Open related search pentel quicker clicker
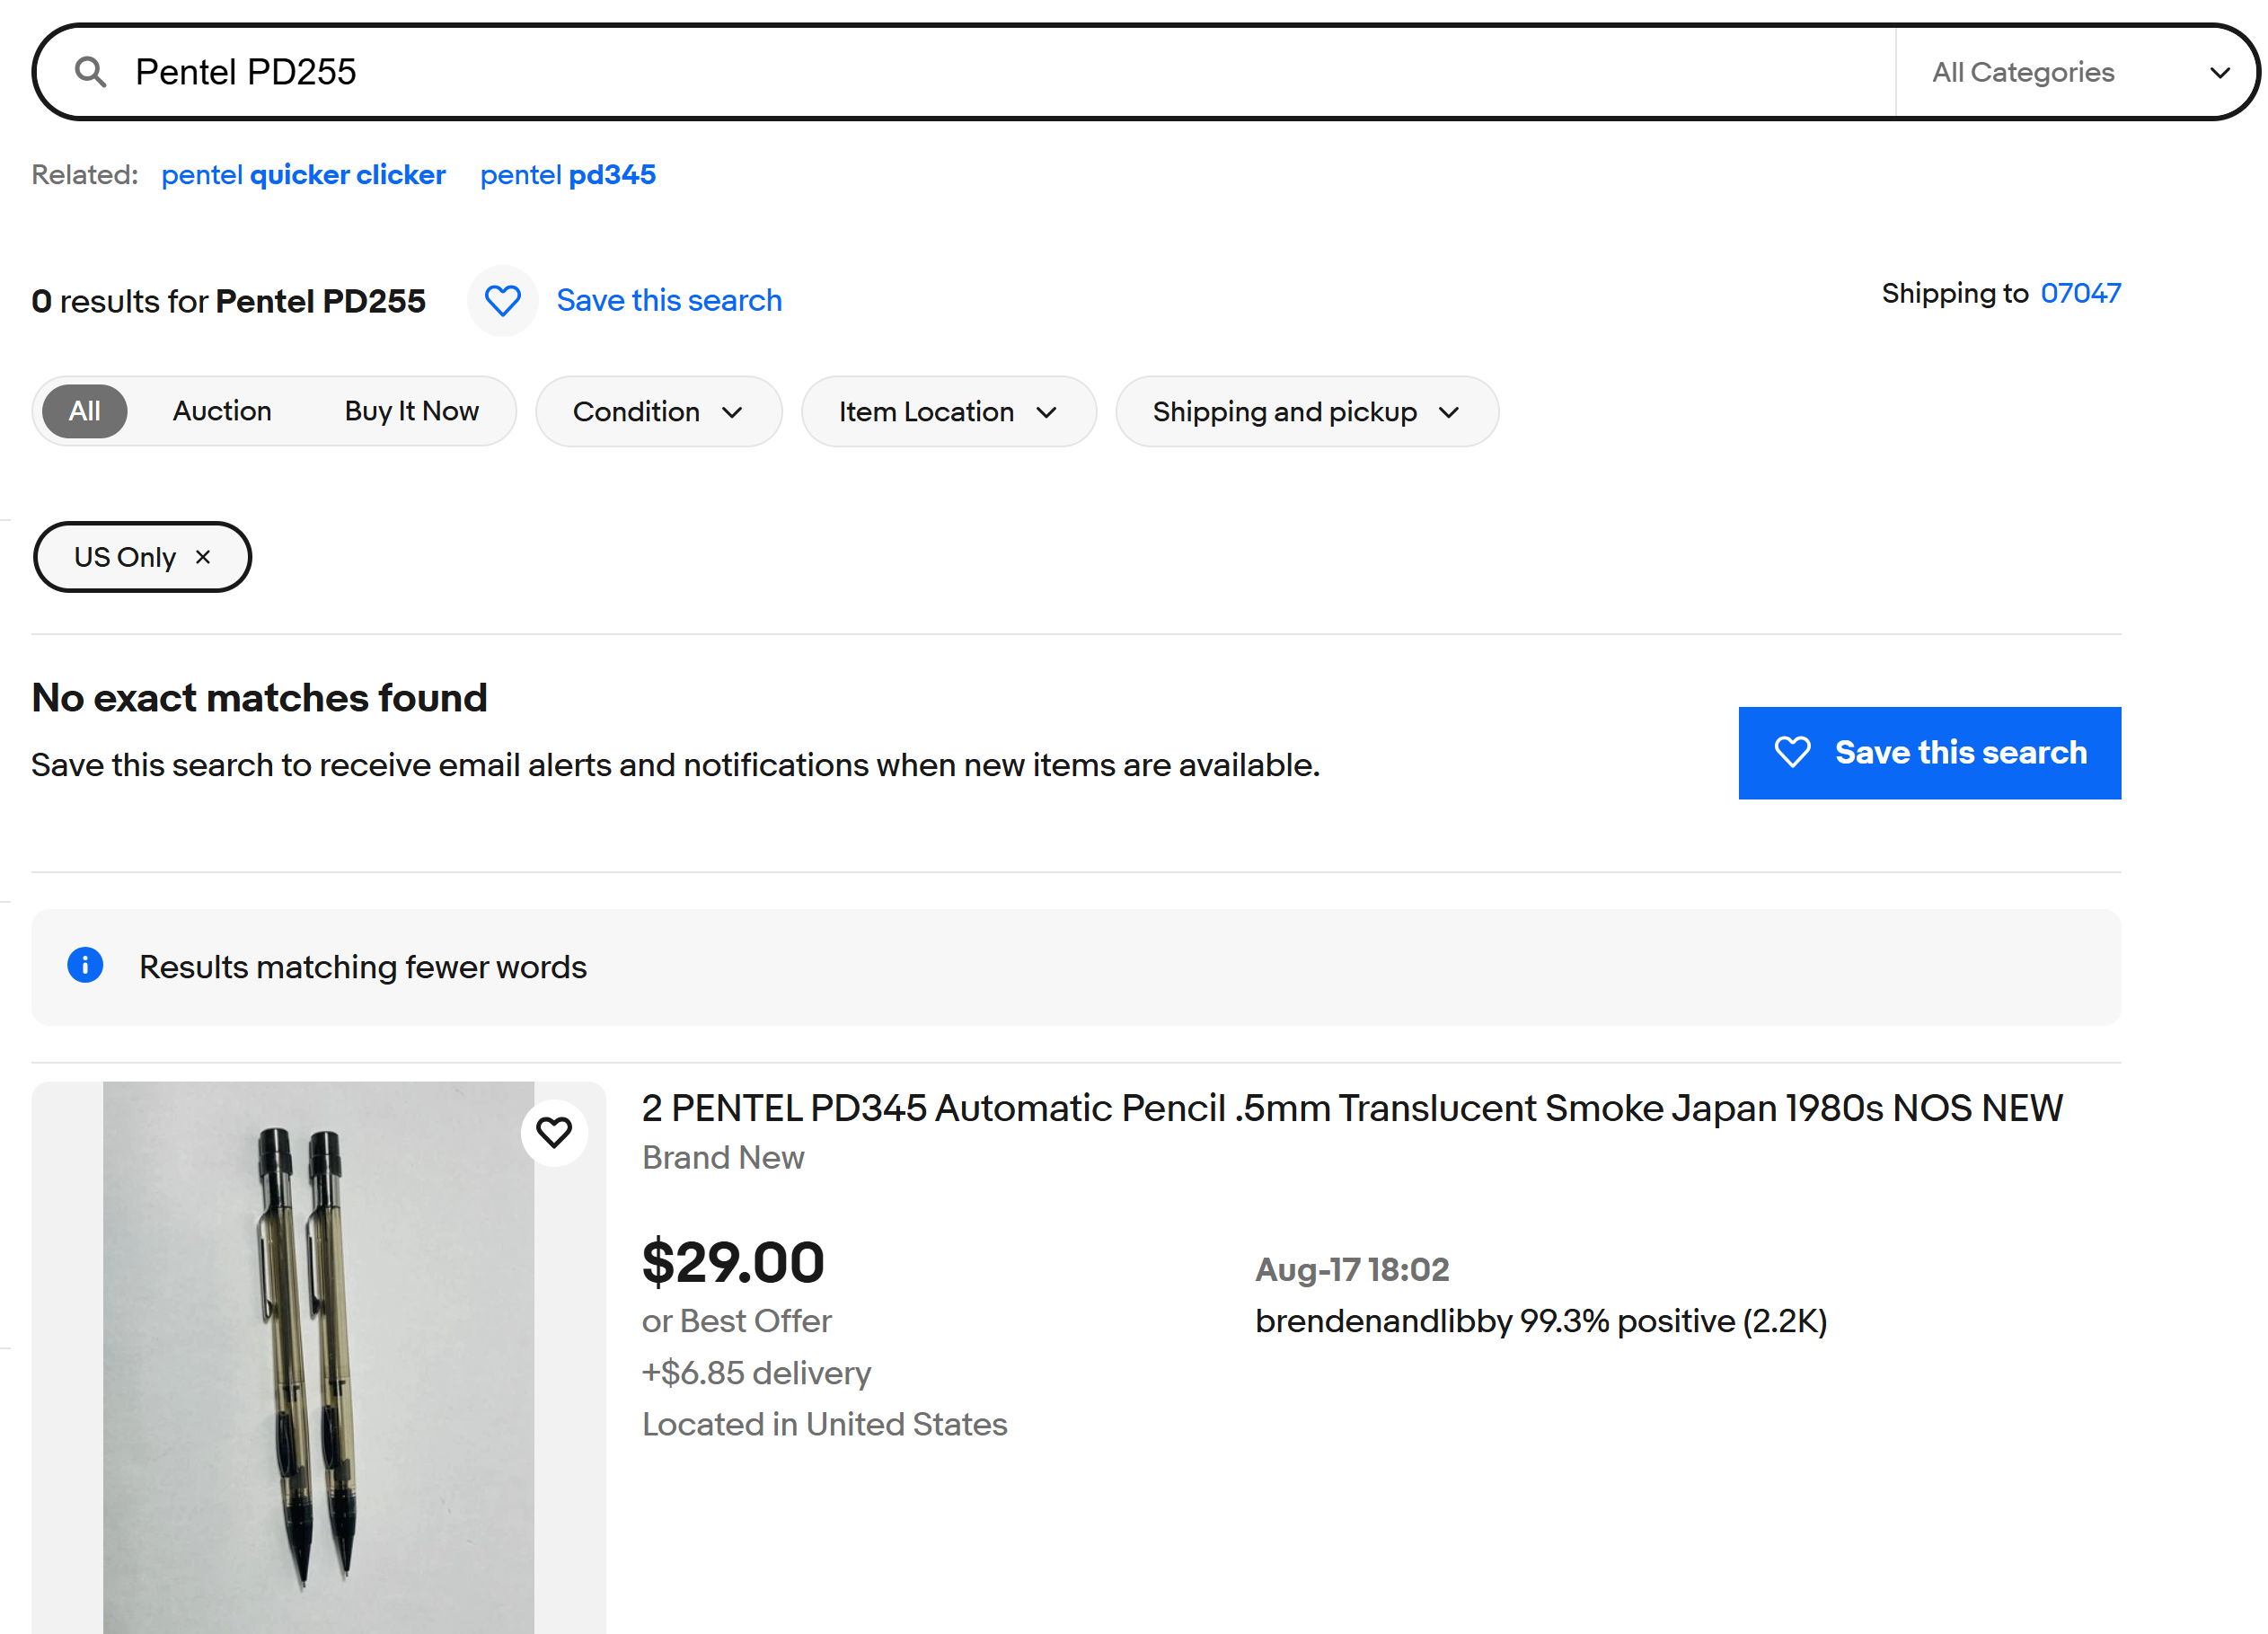The height and width of the screenshot is (1634, 2268). 303,175
